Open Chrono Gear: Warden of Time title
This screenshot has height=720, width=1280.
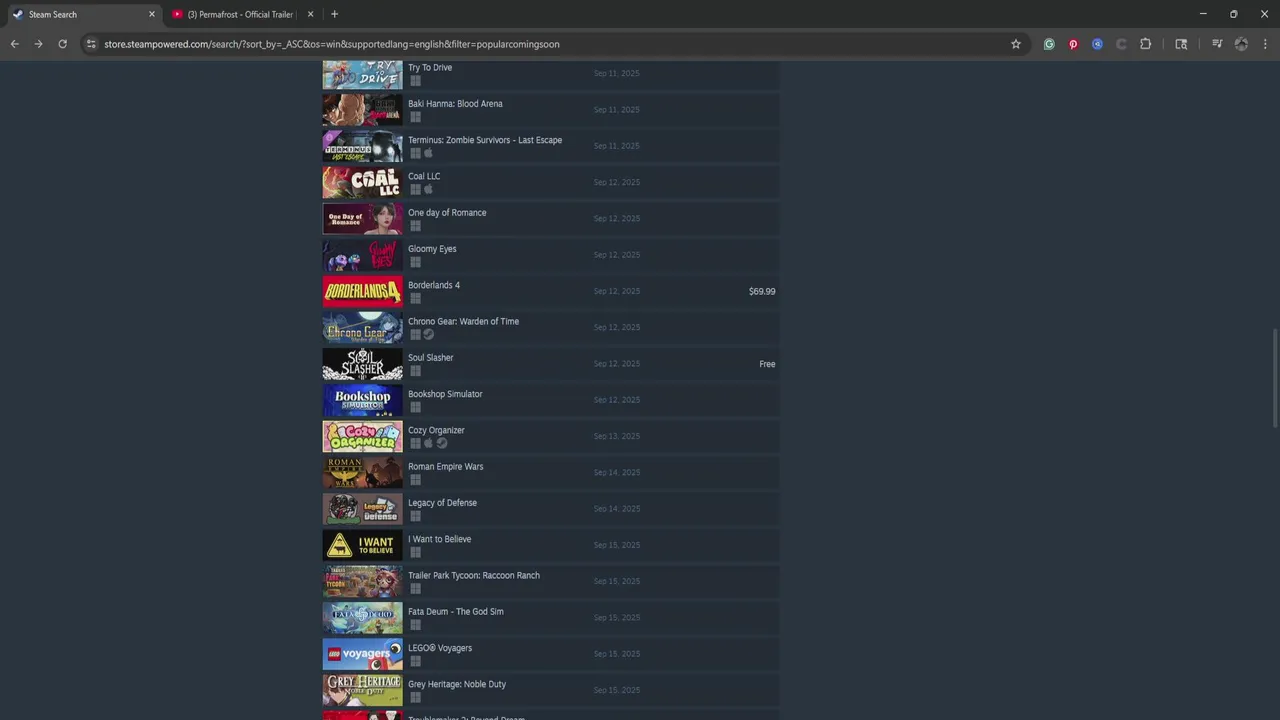pyautogui.click(x=463, y=322)
